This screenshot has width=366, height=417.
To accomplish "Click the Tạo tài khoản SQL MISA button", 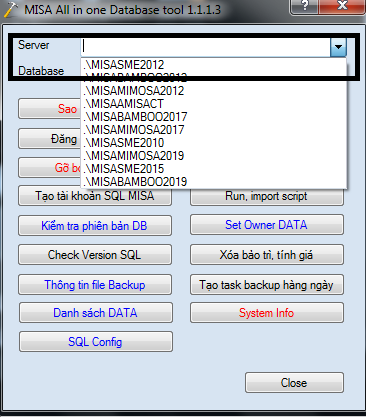I will (x=95, y=196).
